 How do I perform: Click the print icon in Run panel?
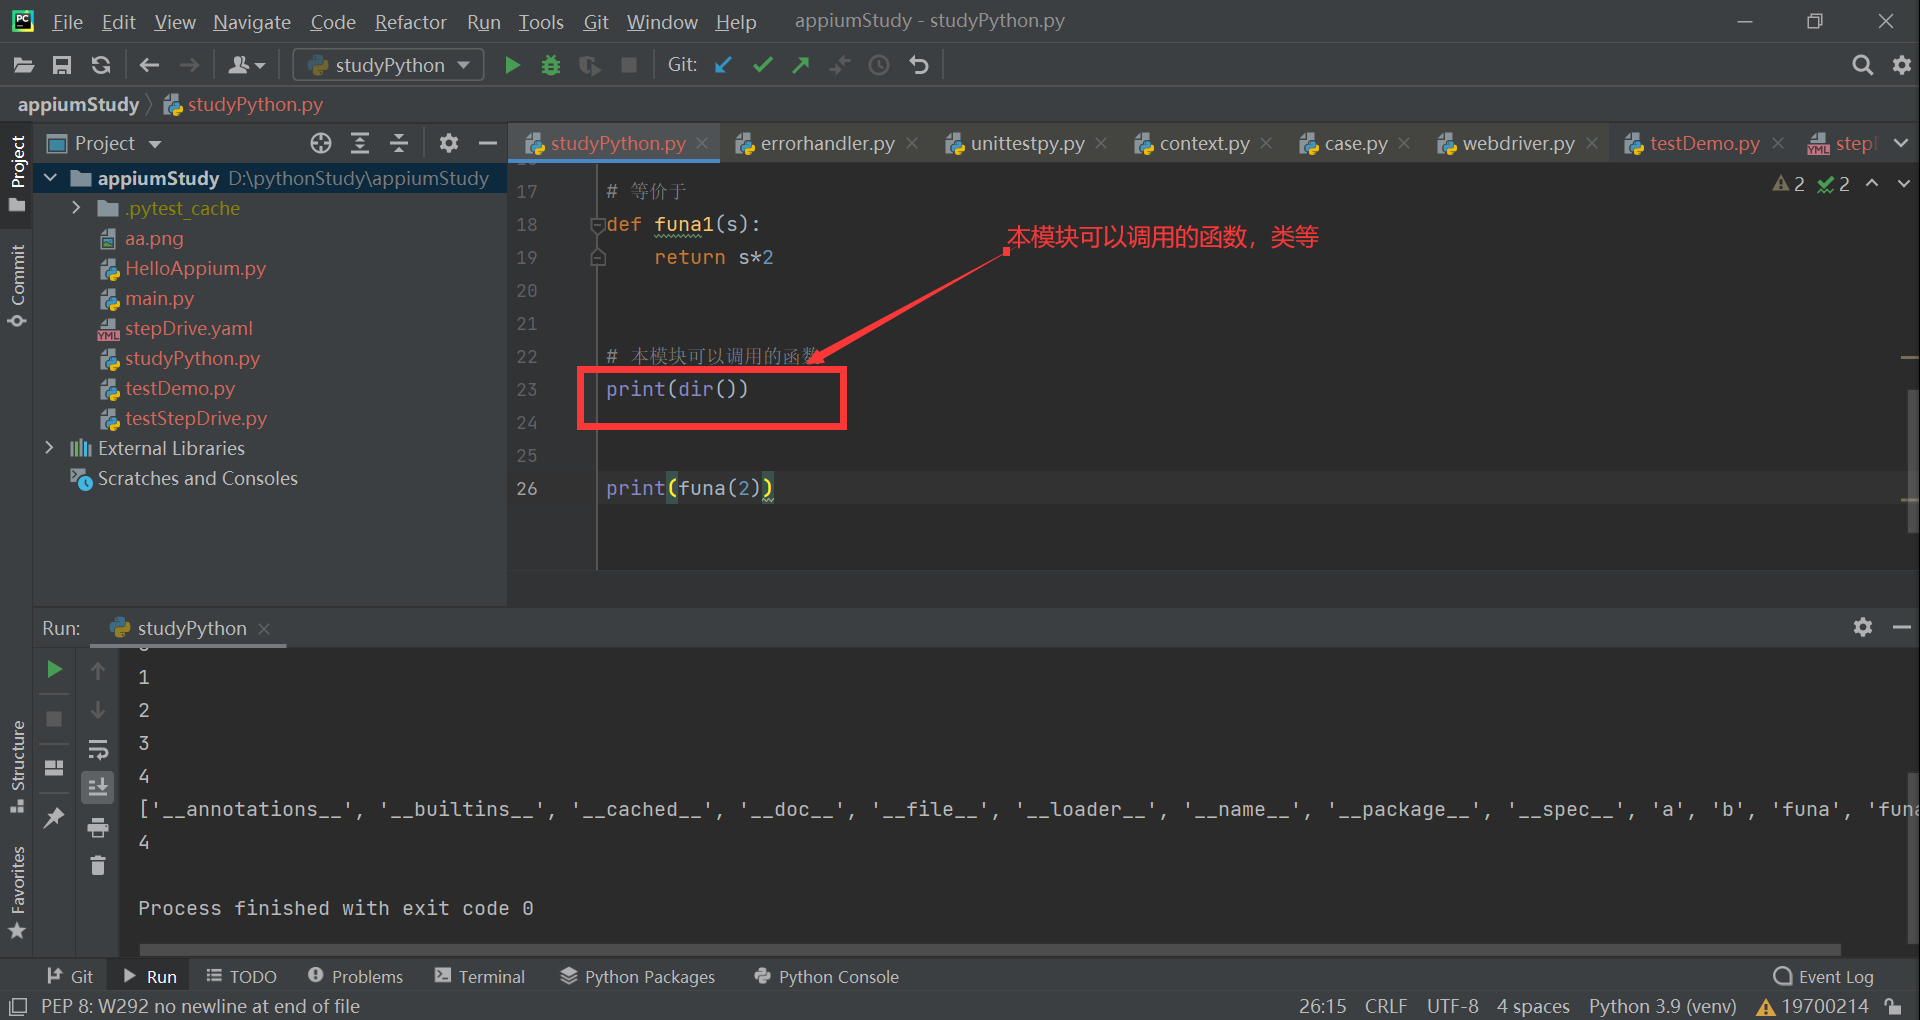click(x=98, y=827)
